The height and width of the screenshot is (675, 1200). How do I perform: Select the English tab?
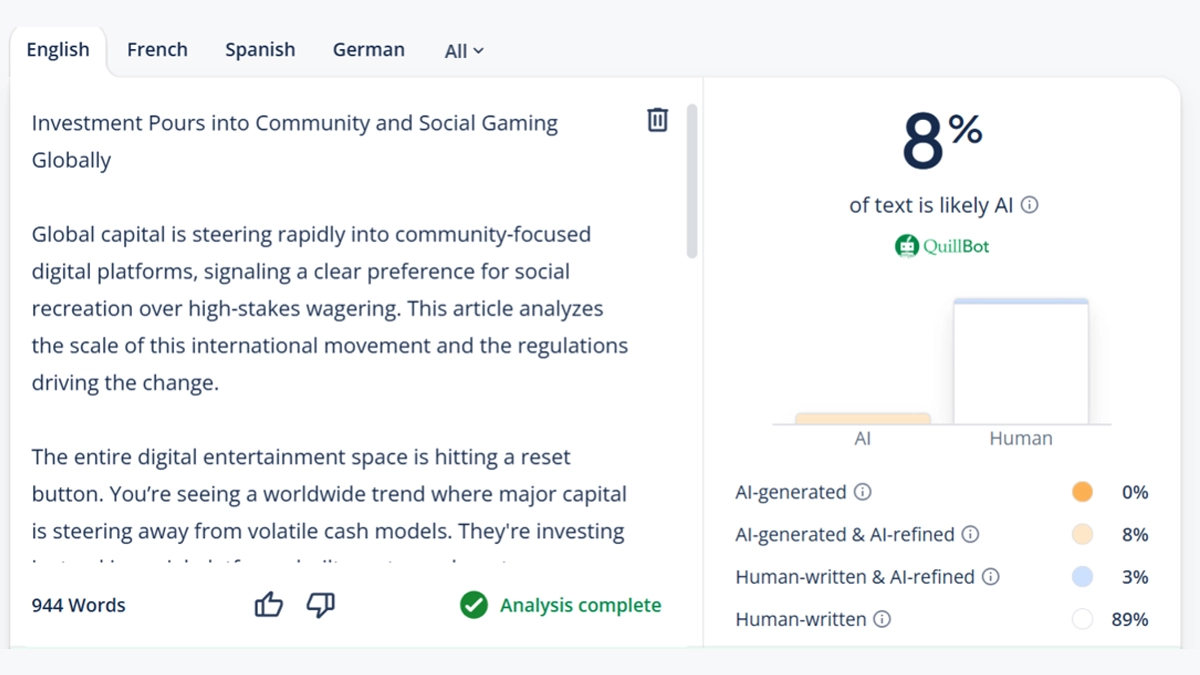[58, 50]
